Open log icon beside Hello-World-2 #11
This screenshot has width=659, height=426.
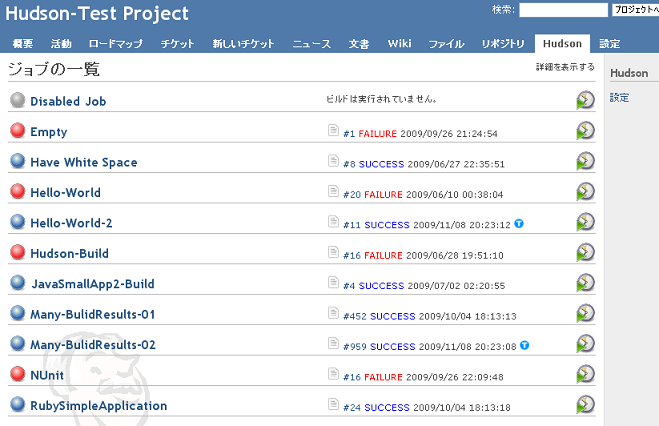333,221
